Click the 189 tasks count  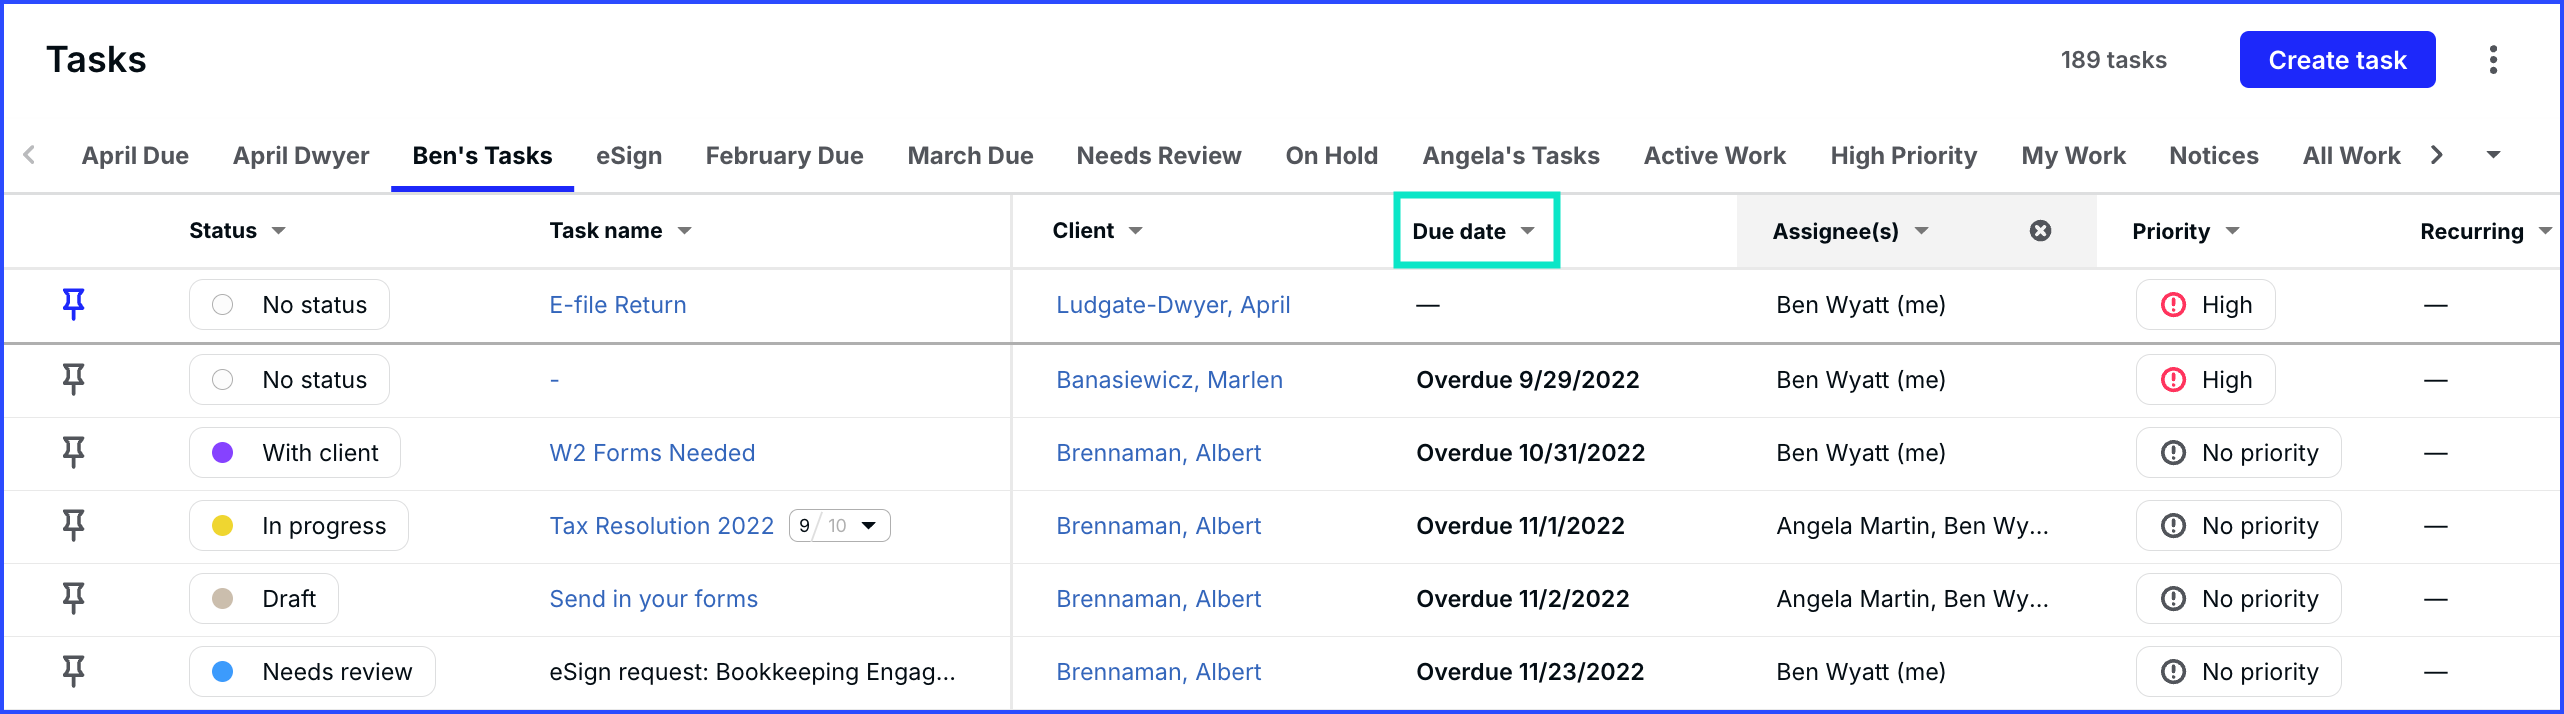[x=2113, y=60]
